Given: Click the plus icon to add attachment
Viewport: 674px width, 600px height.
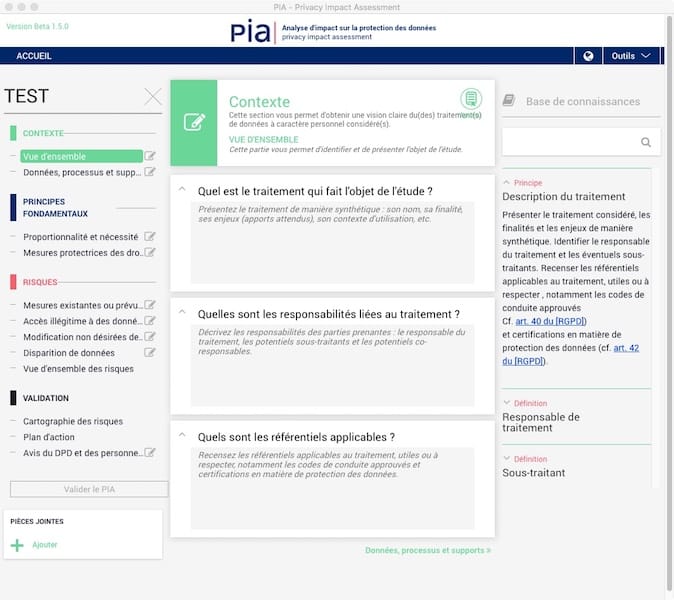Looking at the screenshot, I should [17, 545].
